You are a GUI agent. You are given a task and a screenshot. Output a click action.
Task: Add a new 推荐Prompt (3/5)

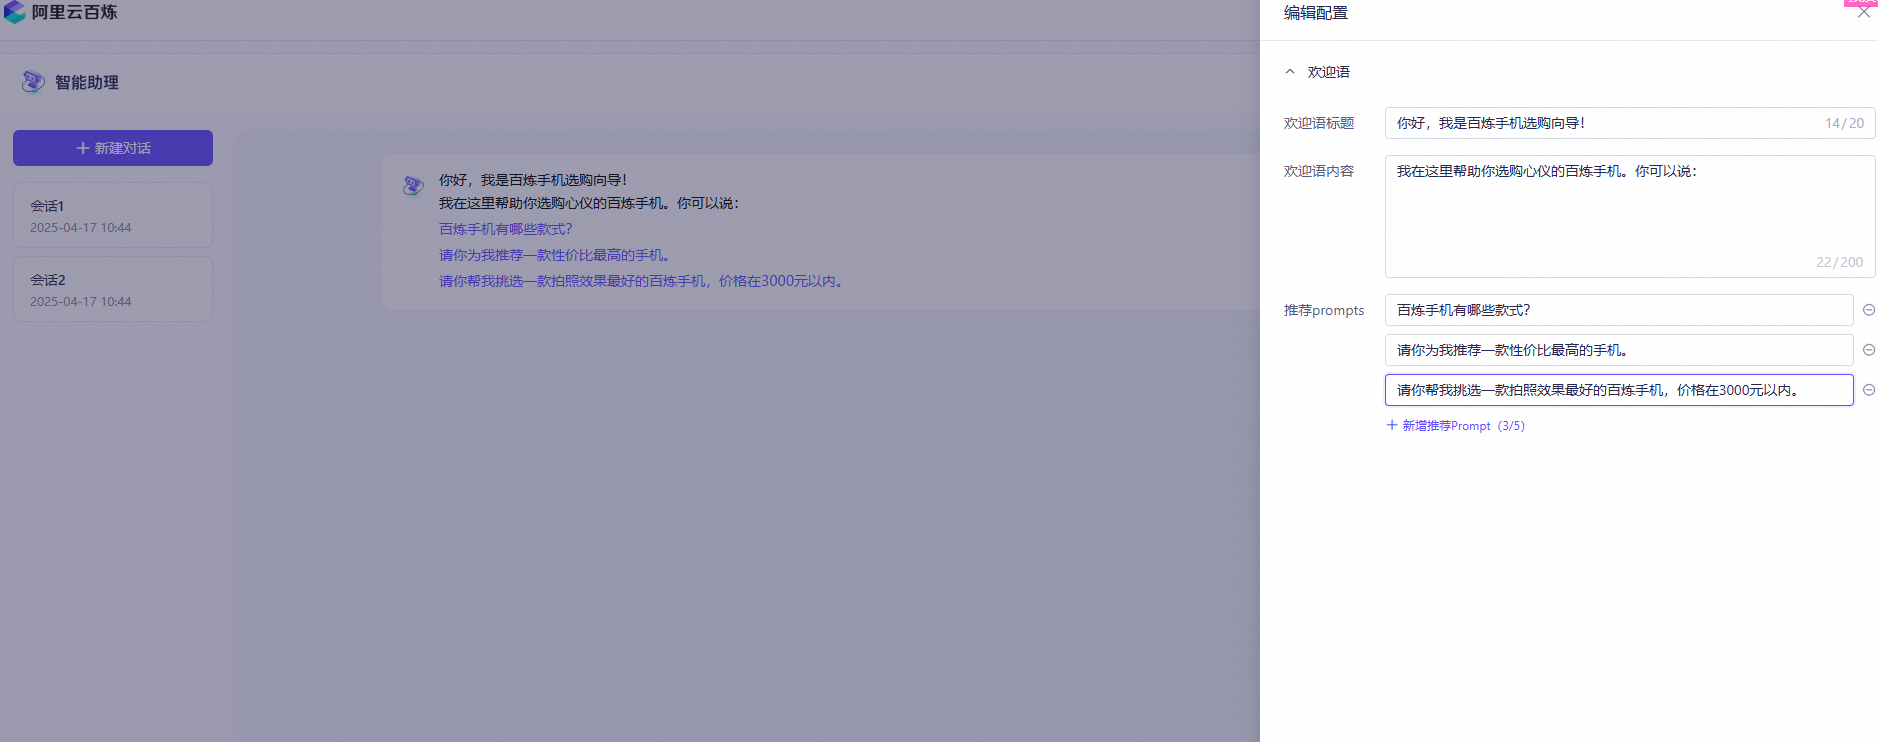pos(1455,426)
